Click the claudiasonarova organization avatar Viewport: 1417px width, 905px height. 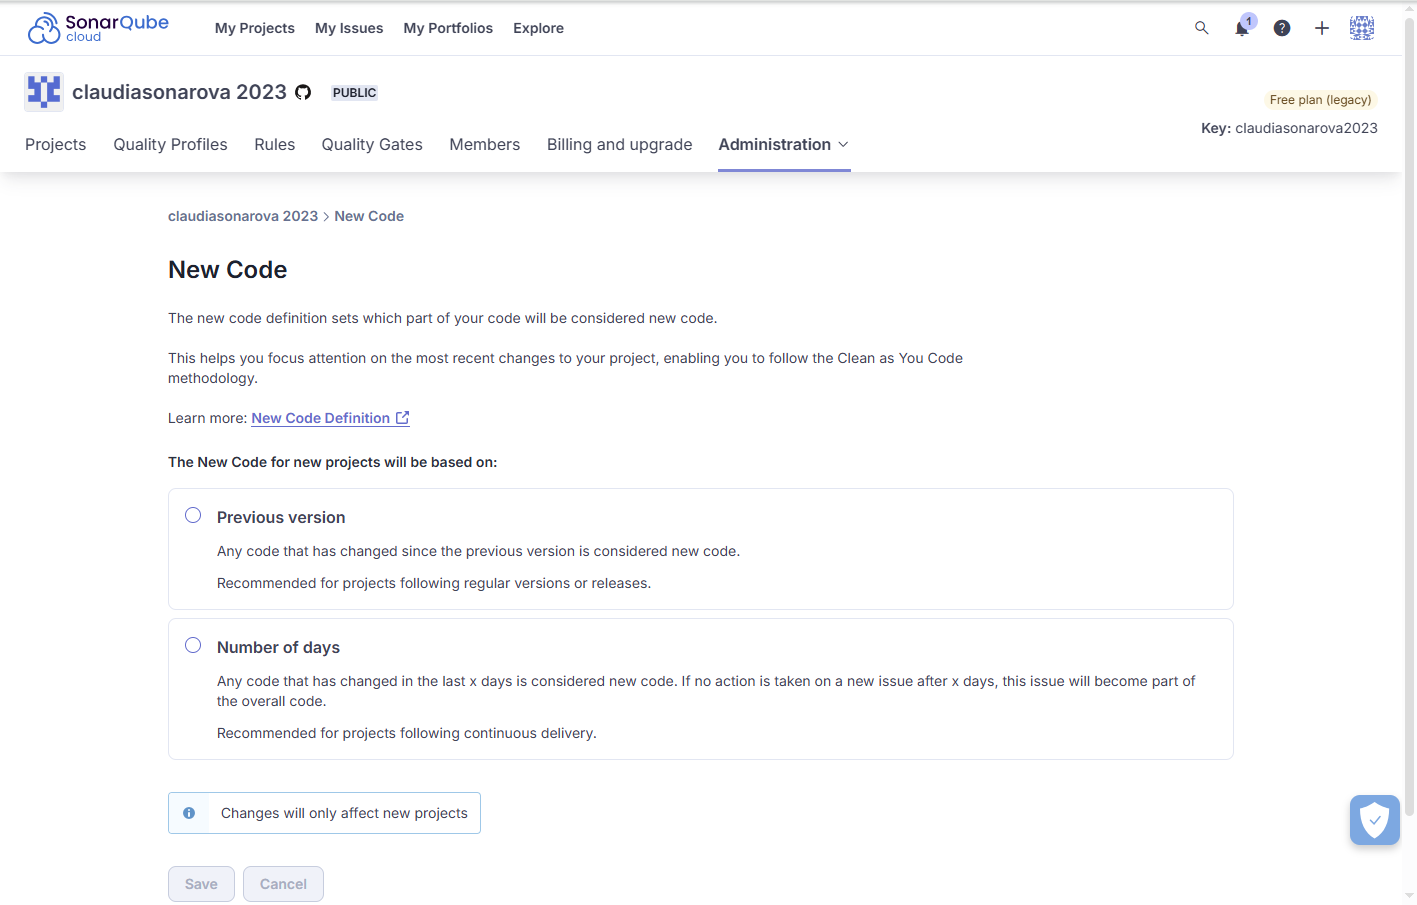point(43,91)
